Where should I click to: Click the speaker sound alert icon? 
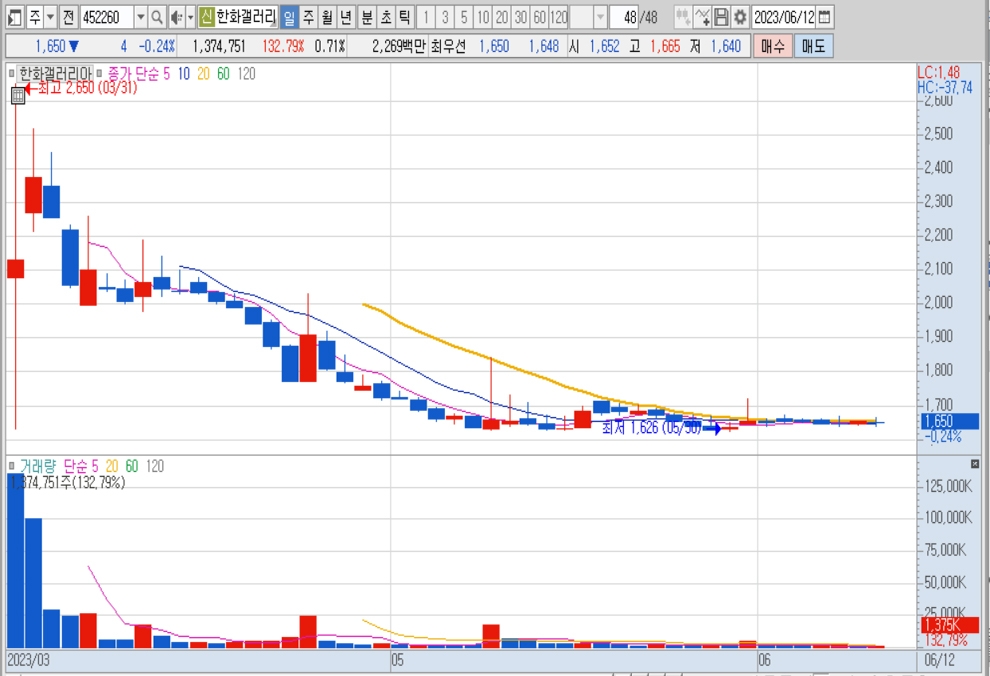coord(176,17)
